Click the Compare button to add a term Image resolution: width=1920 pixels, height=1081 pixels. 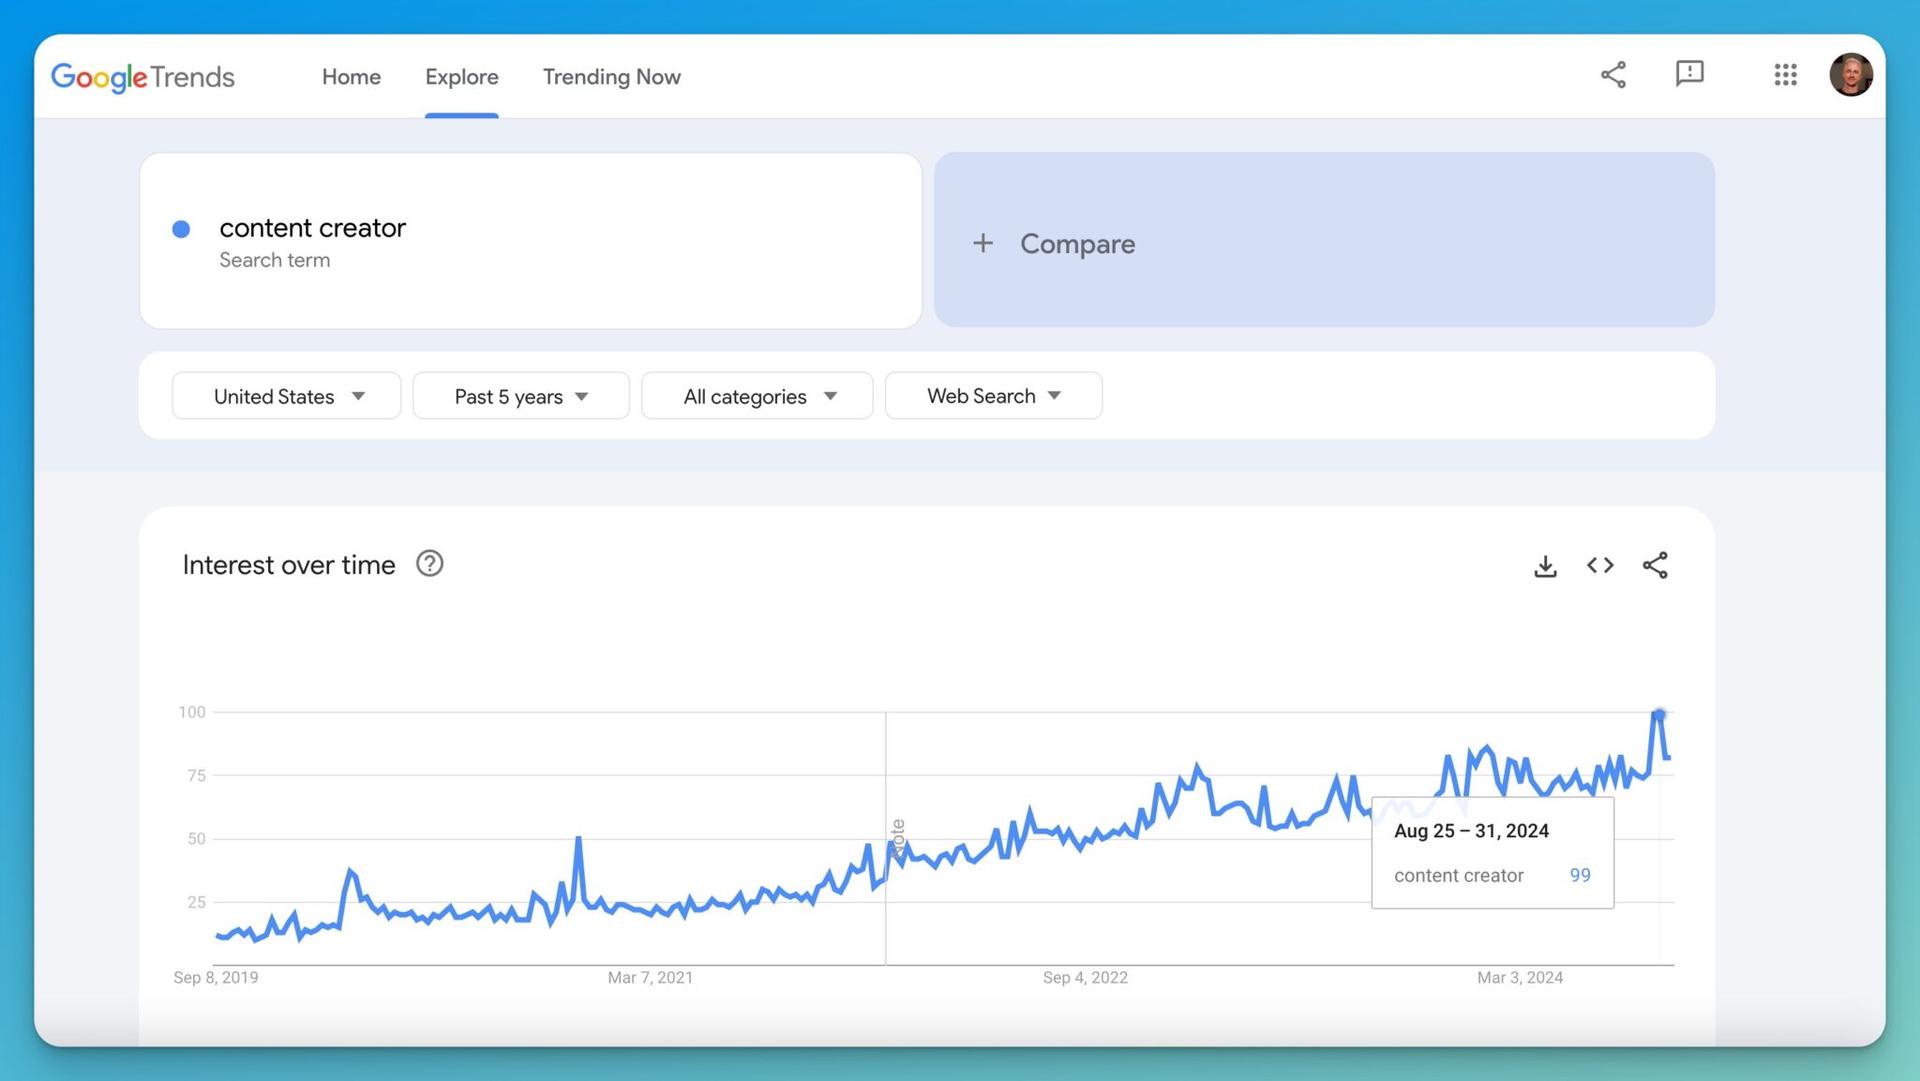1053,242
